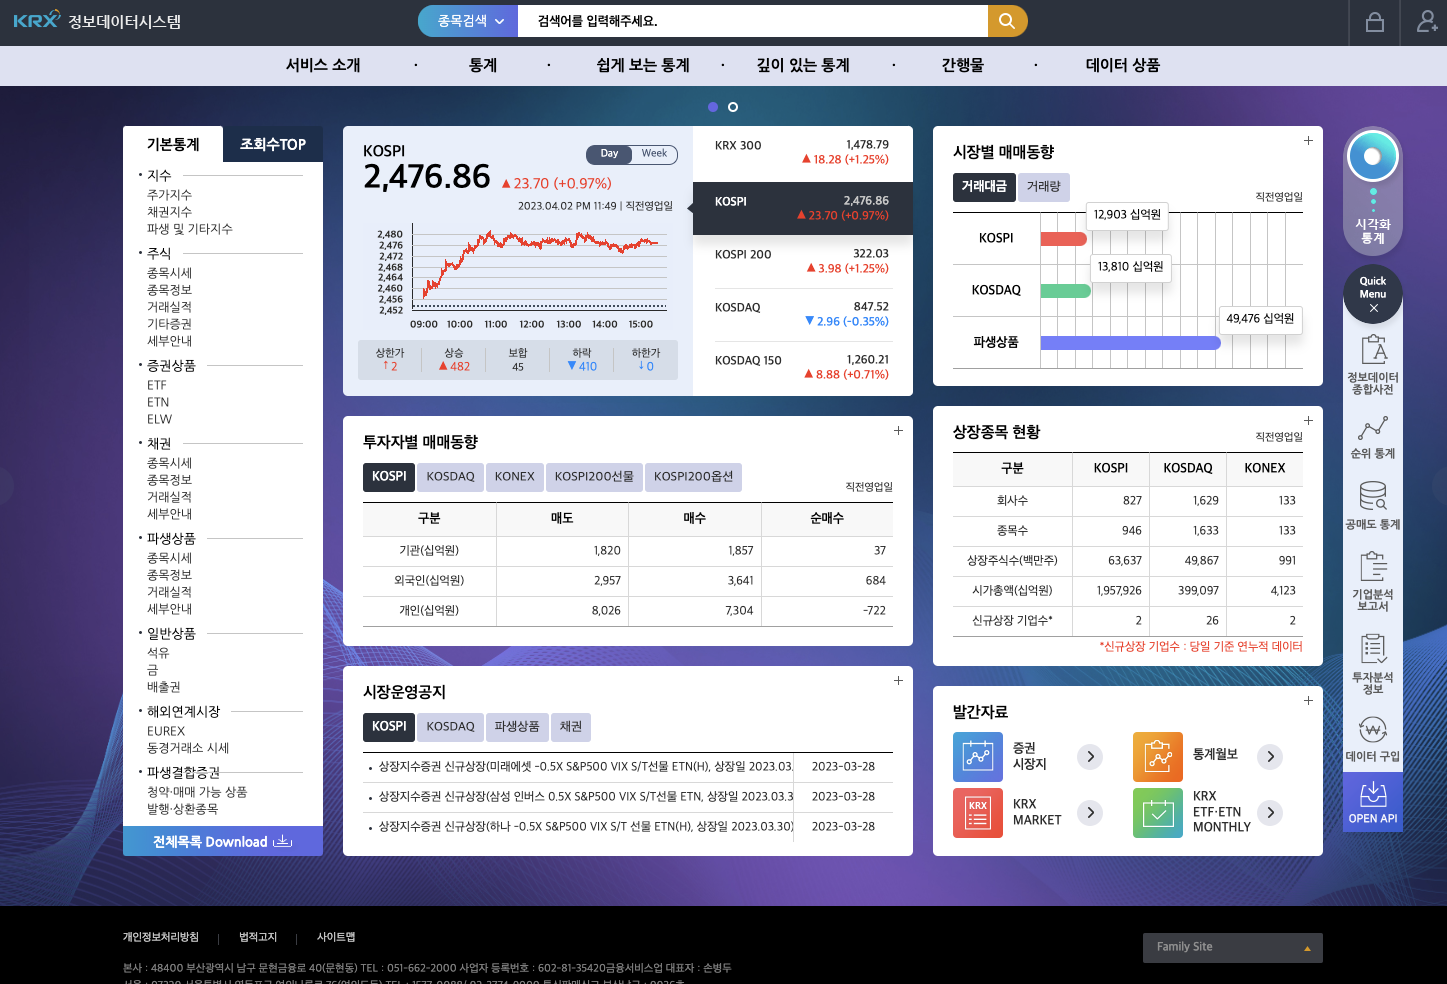
Task: Select KOSPI200옵션 tab
Action: [x=693, y=477]
